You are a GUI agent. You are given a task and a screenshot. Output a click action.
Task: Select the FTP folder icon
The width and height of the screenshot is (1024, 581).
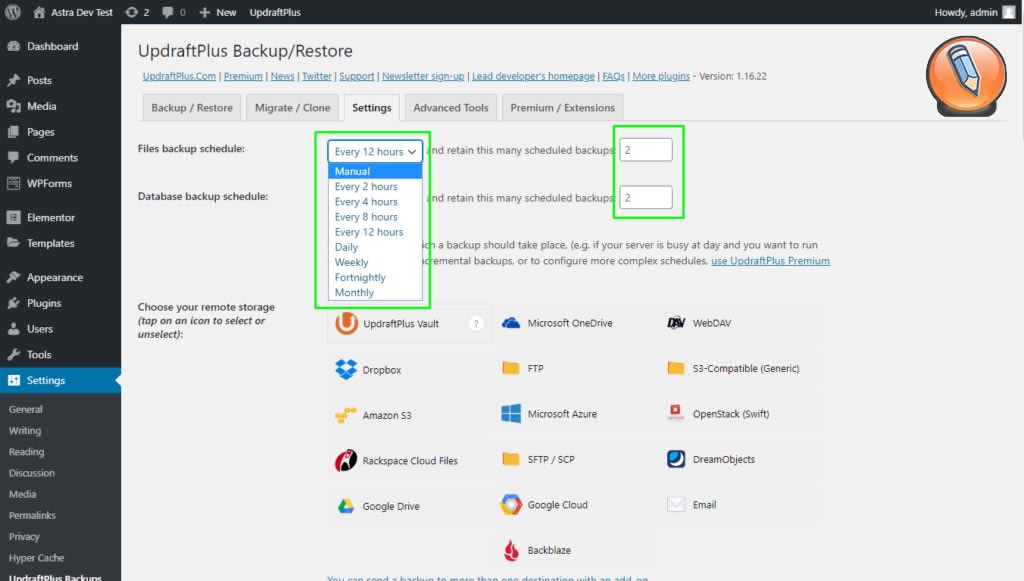pos(511,368)
